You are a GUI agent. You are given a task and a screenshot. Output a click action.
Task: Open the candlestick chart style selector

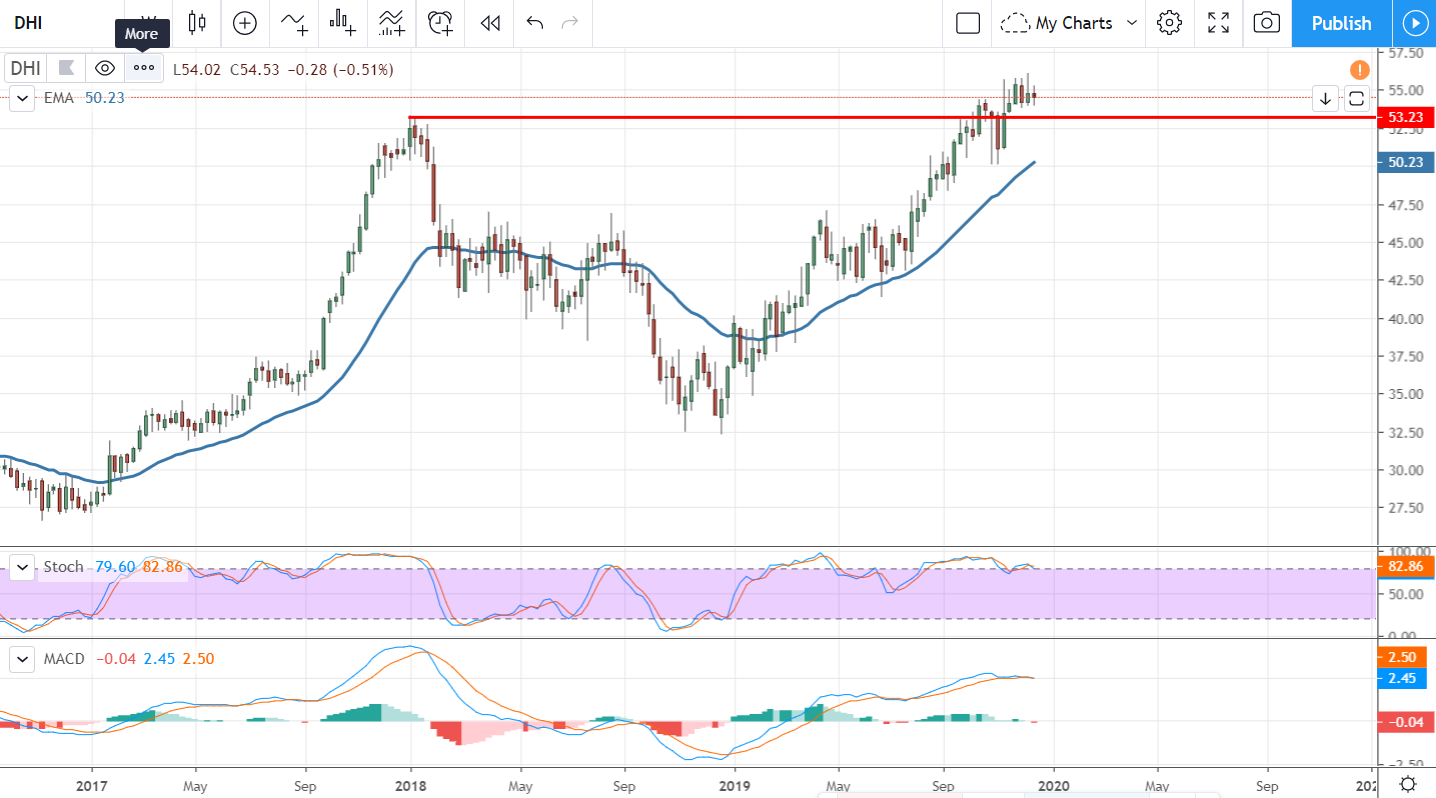196,23
